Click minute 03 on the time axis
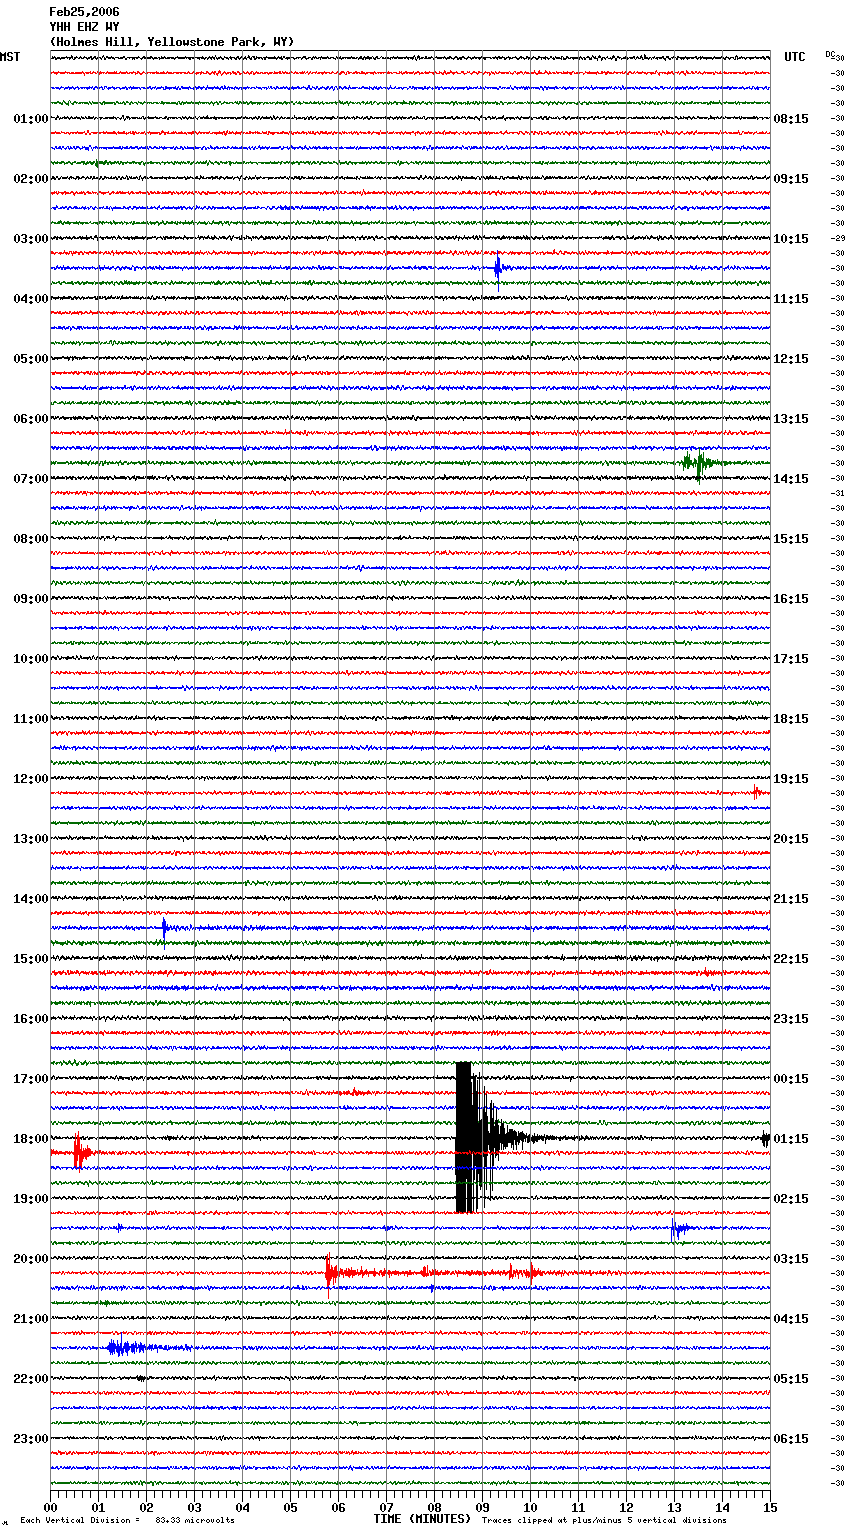 coord(194,1507)
